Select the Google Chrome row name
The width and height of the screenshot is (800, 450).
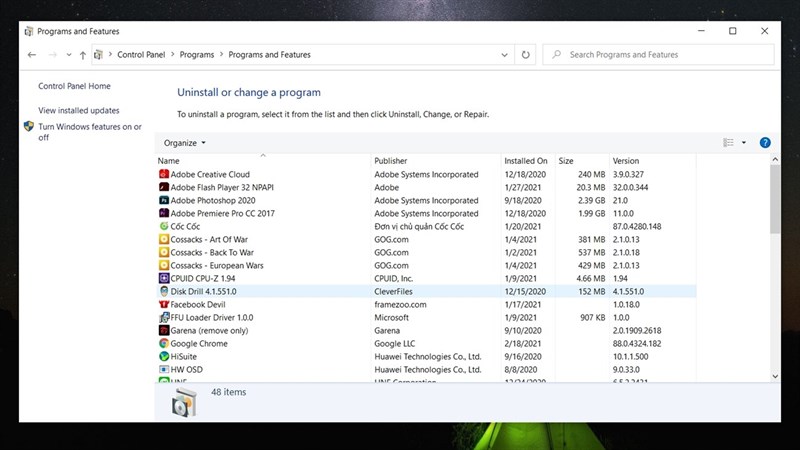coord(199,343)
